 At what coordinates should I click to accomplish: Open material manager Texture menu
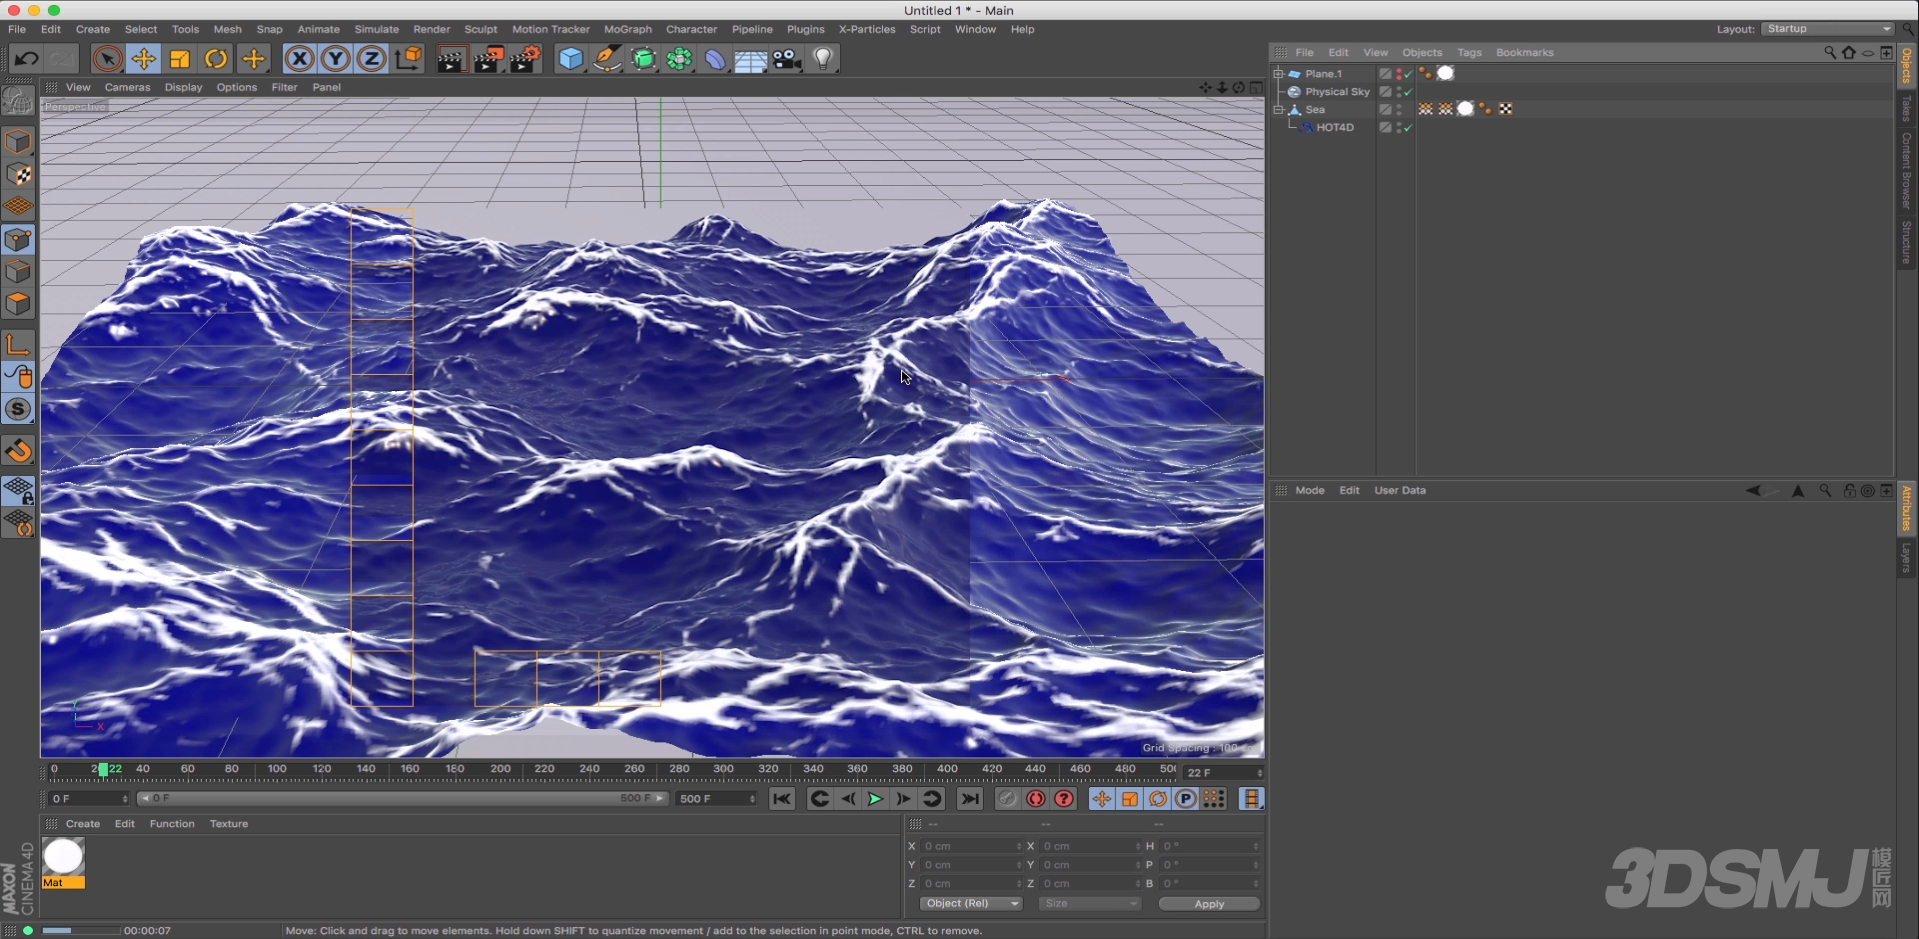pos(228,823)
